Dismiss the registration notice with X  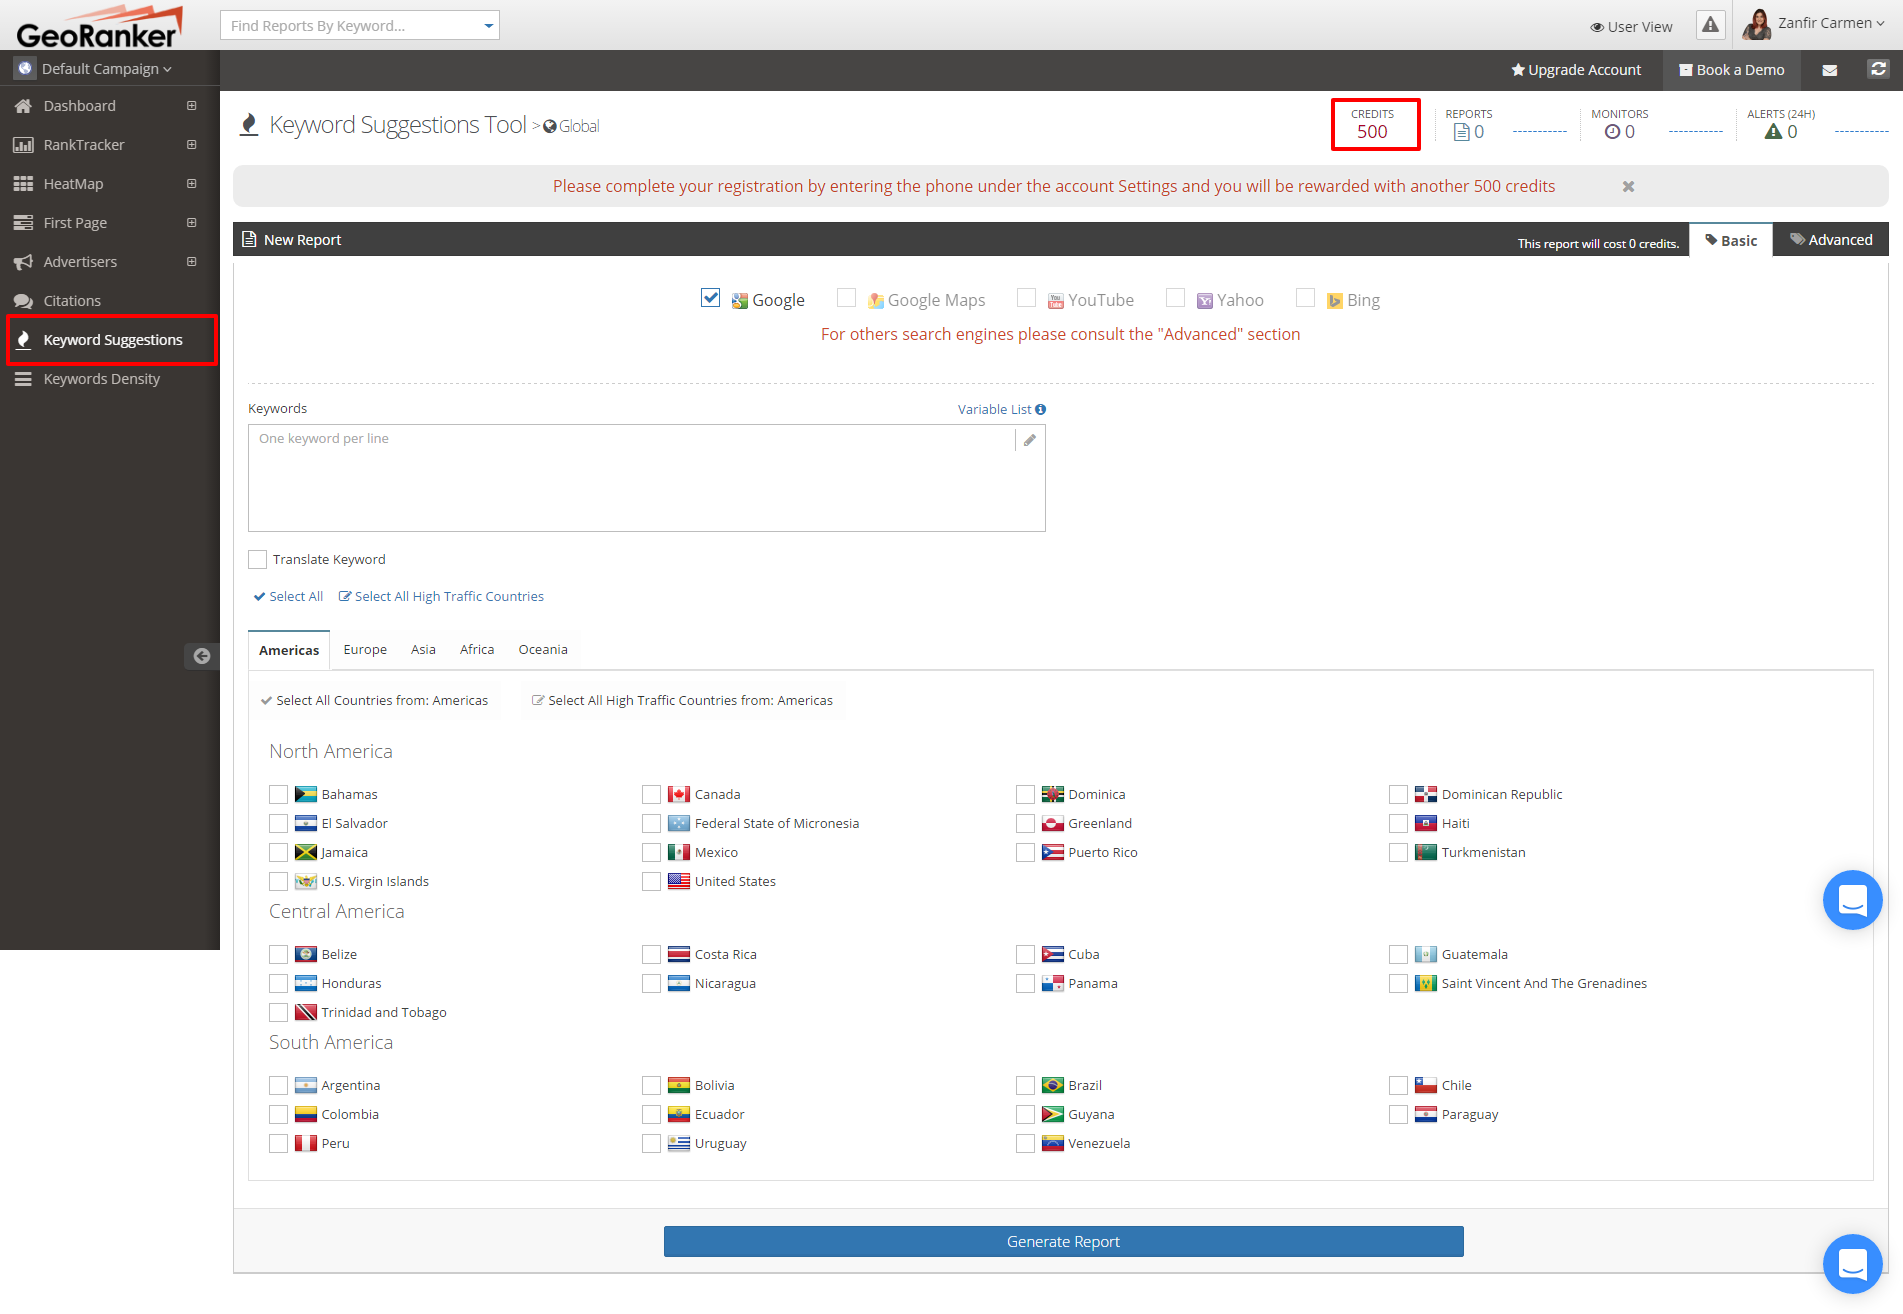point(1628,187)
